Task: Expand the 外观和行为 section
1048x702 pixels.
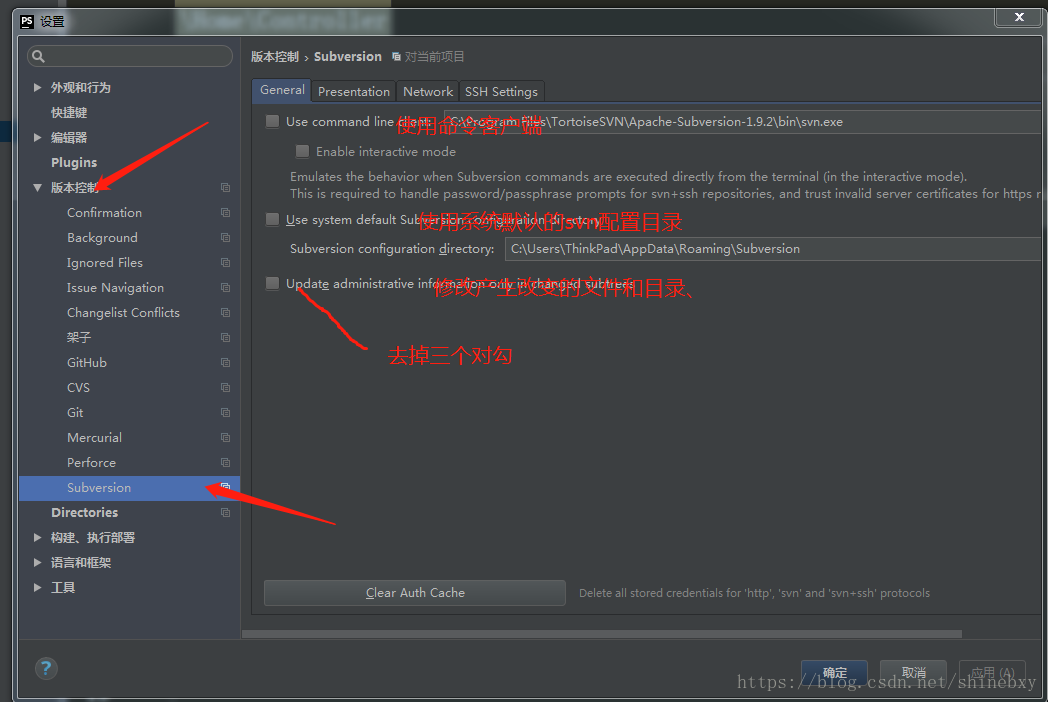Action: click(x=37, y=88)
